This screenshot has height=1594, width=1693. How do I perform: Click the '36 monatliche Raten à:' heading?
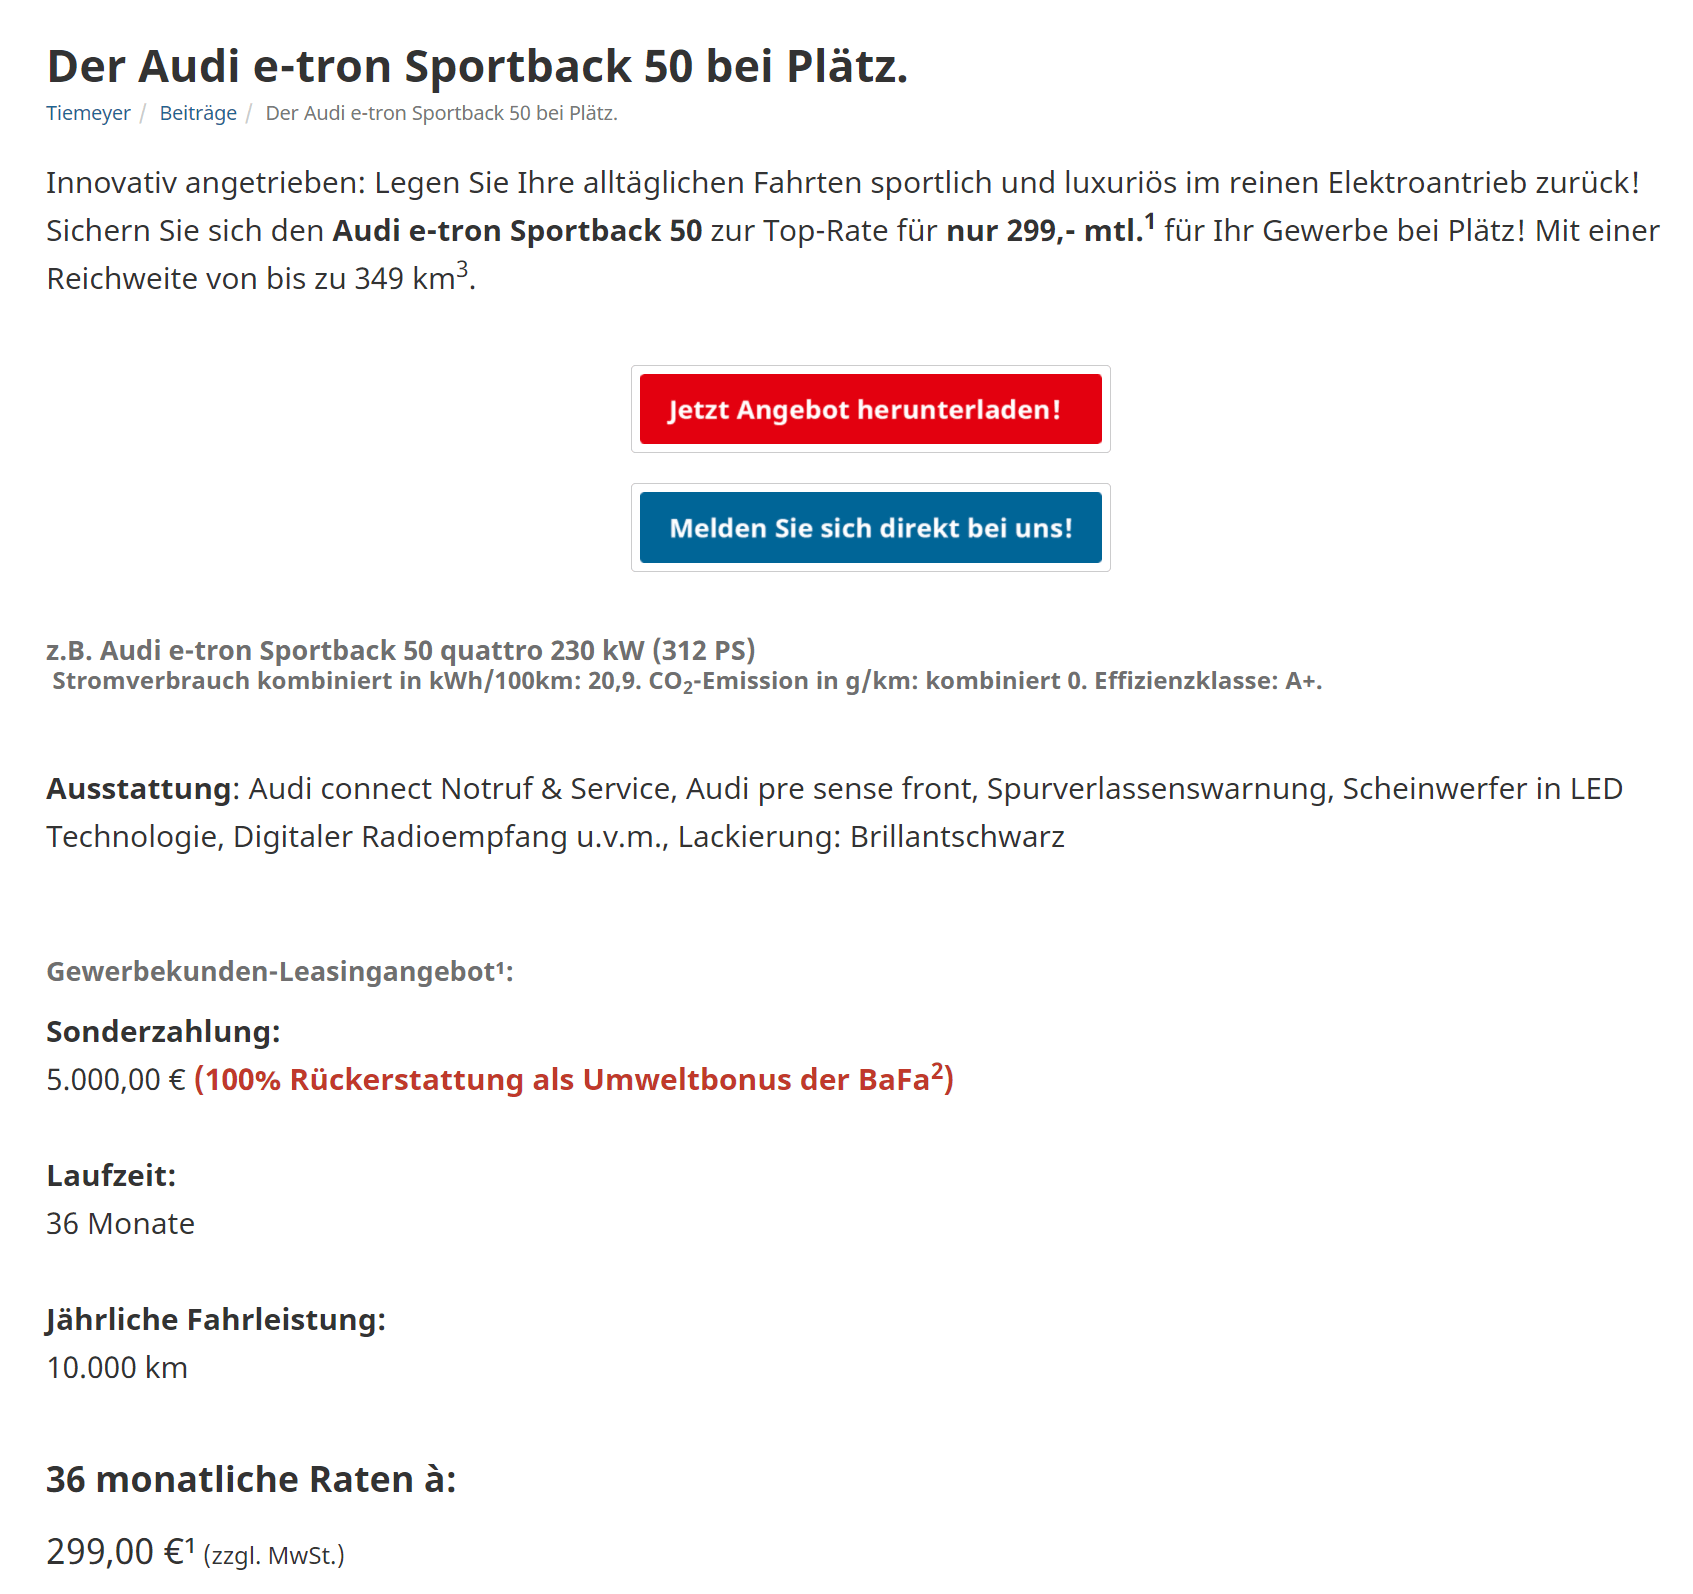coord(251,1478)
